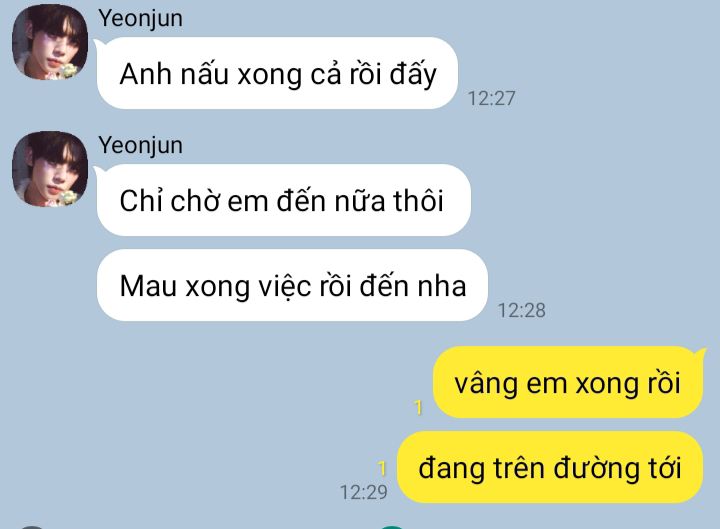The height and width of the screenshot is (529, 720).
Task: Tap unread count '1' beside 'vâng em xong rồi'
Action: 418,407
